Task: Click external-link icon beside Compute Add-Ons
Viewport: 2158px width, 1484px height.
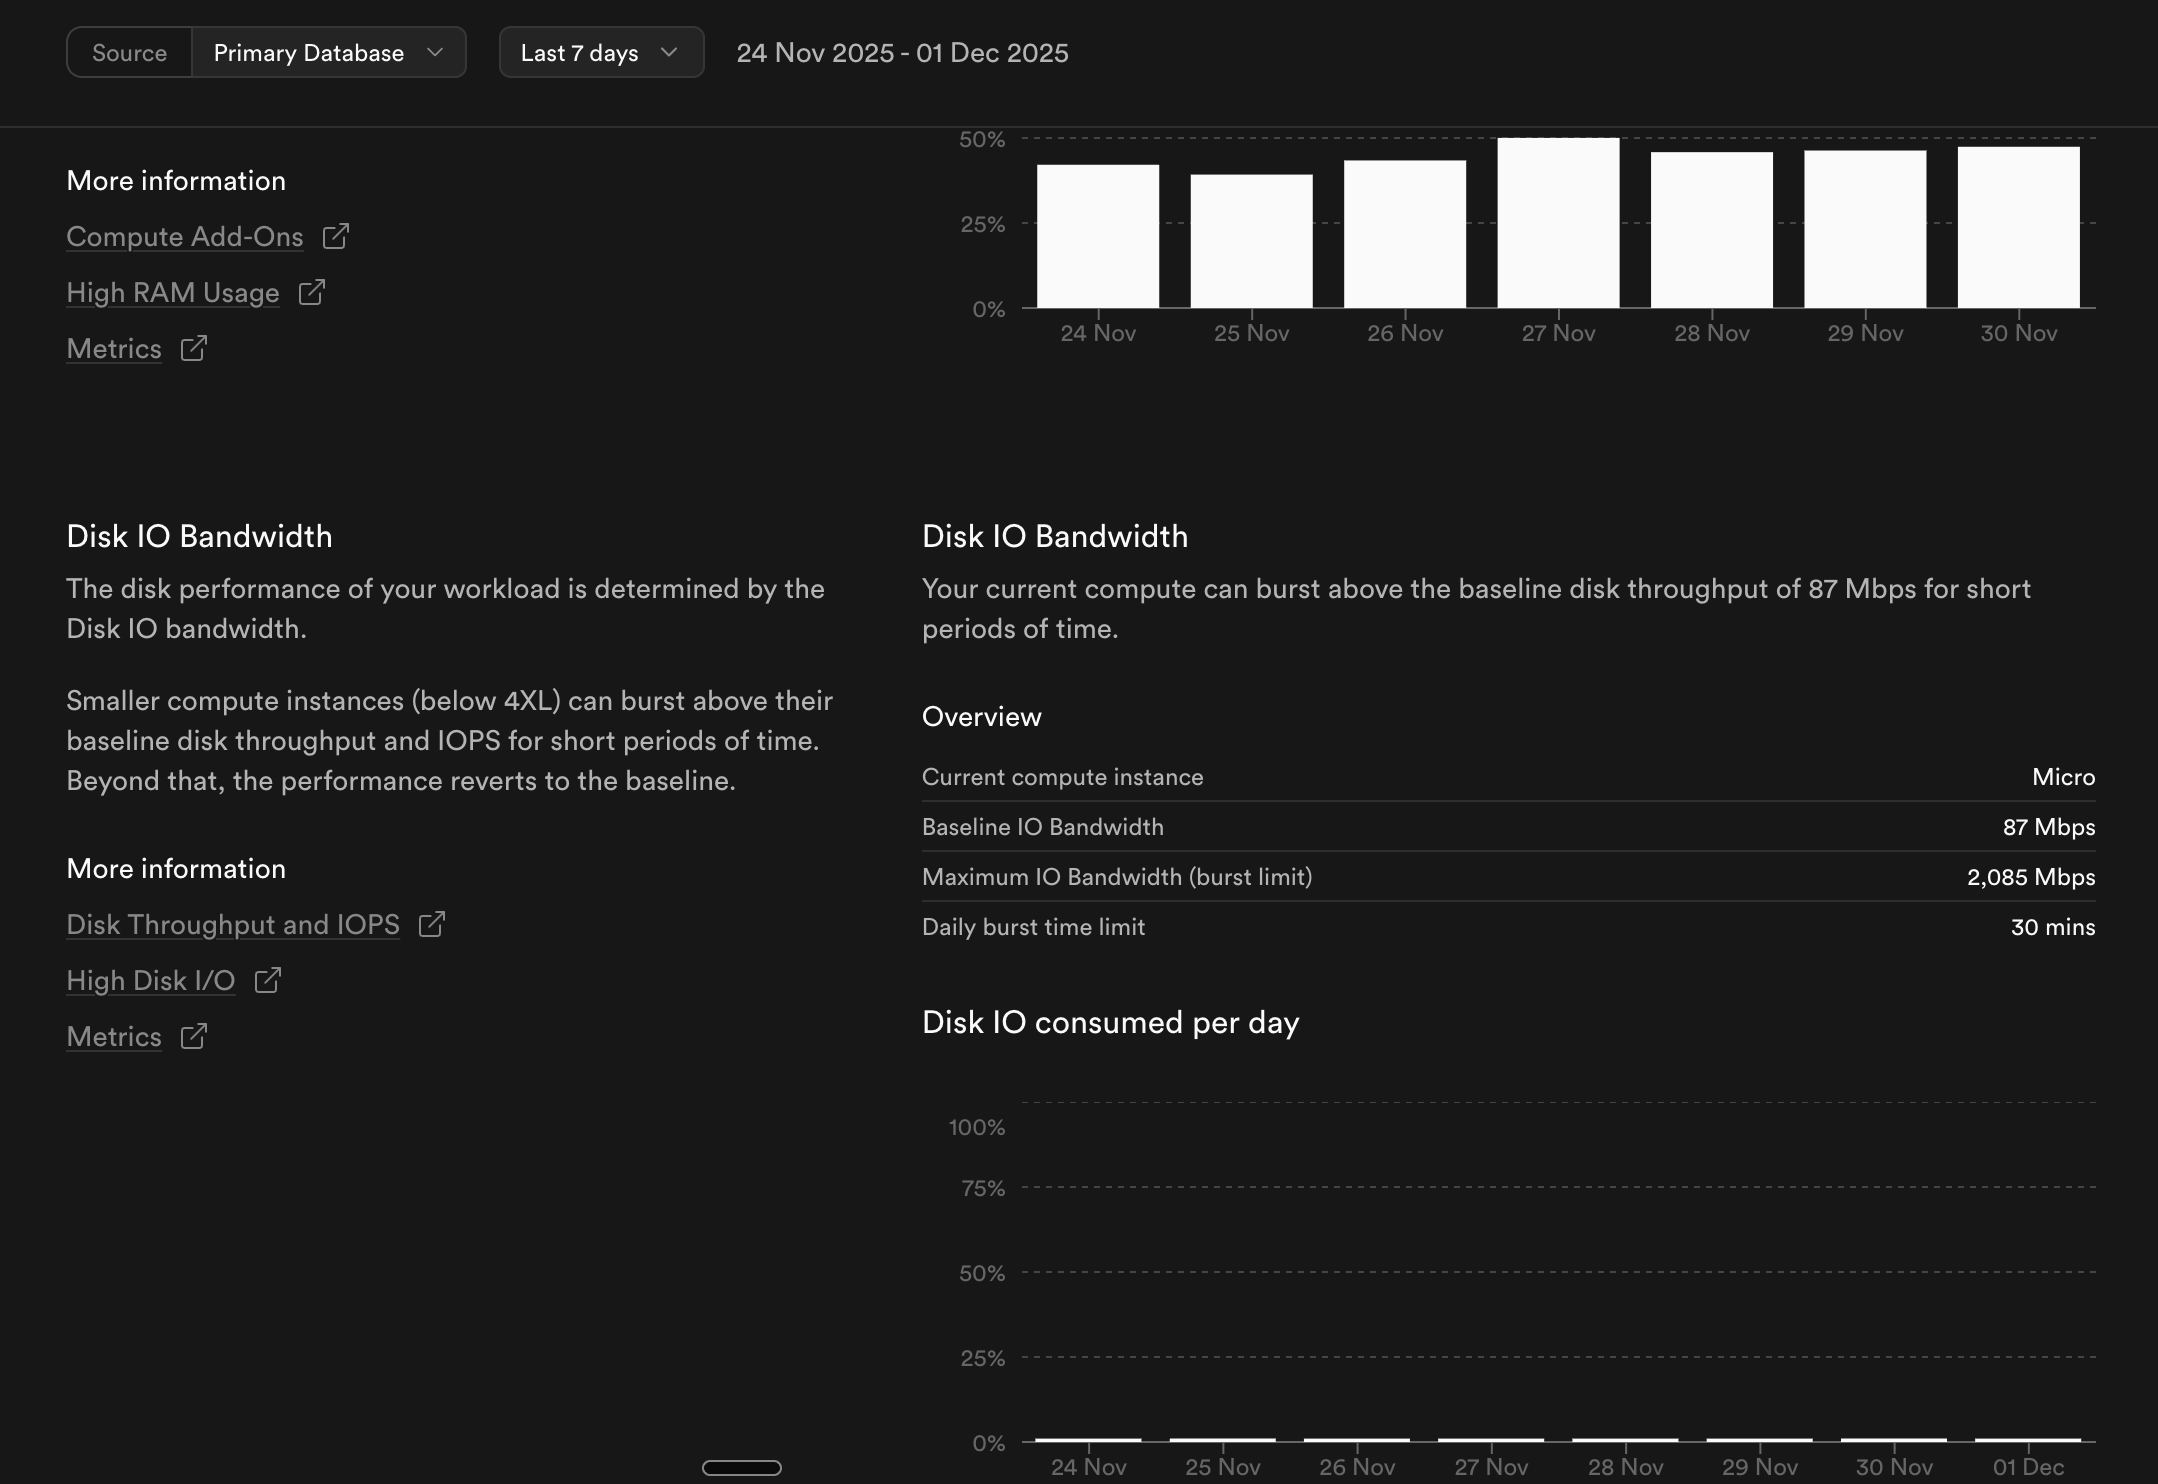Action: coord(335,236)
